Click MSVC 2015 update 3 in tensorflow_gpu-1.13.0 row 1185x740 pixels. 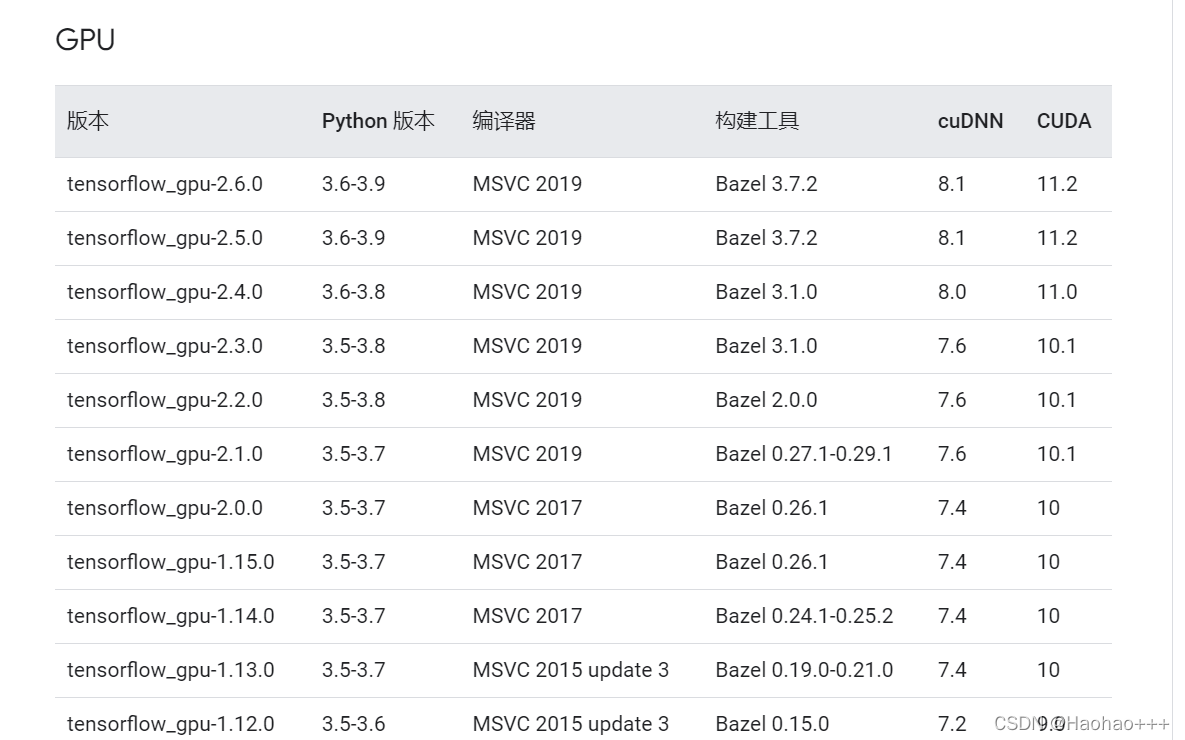coord(571,670)
